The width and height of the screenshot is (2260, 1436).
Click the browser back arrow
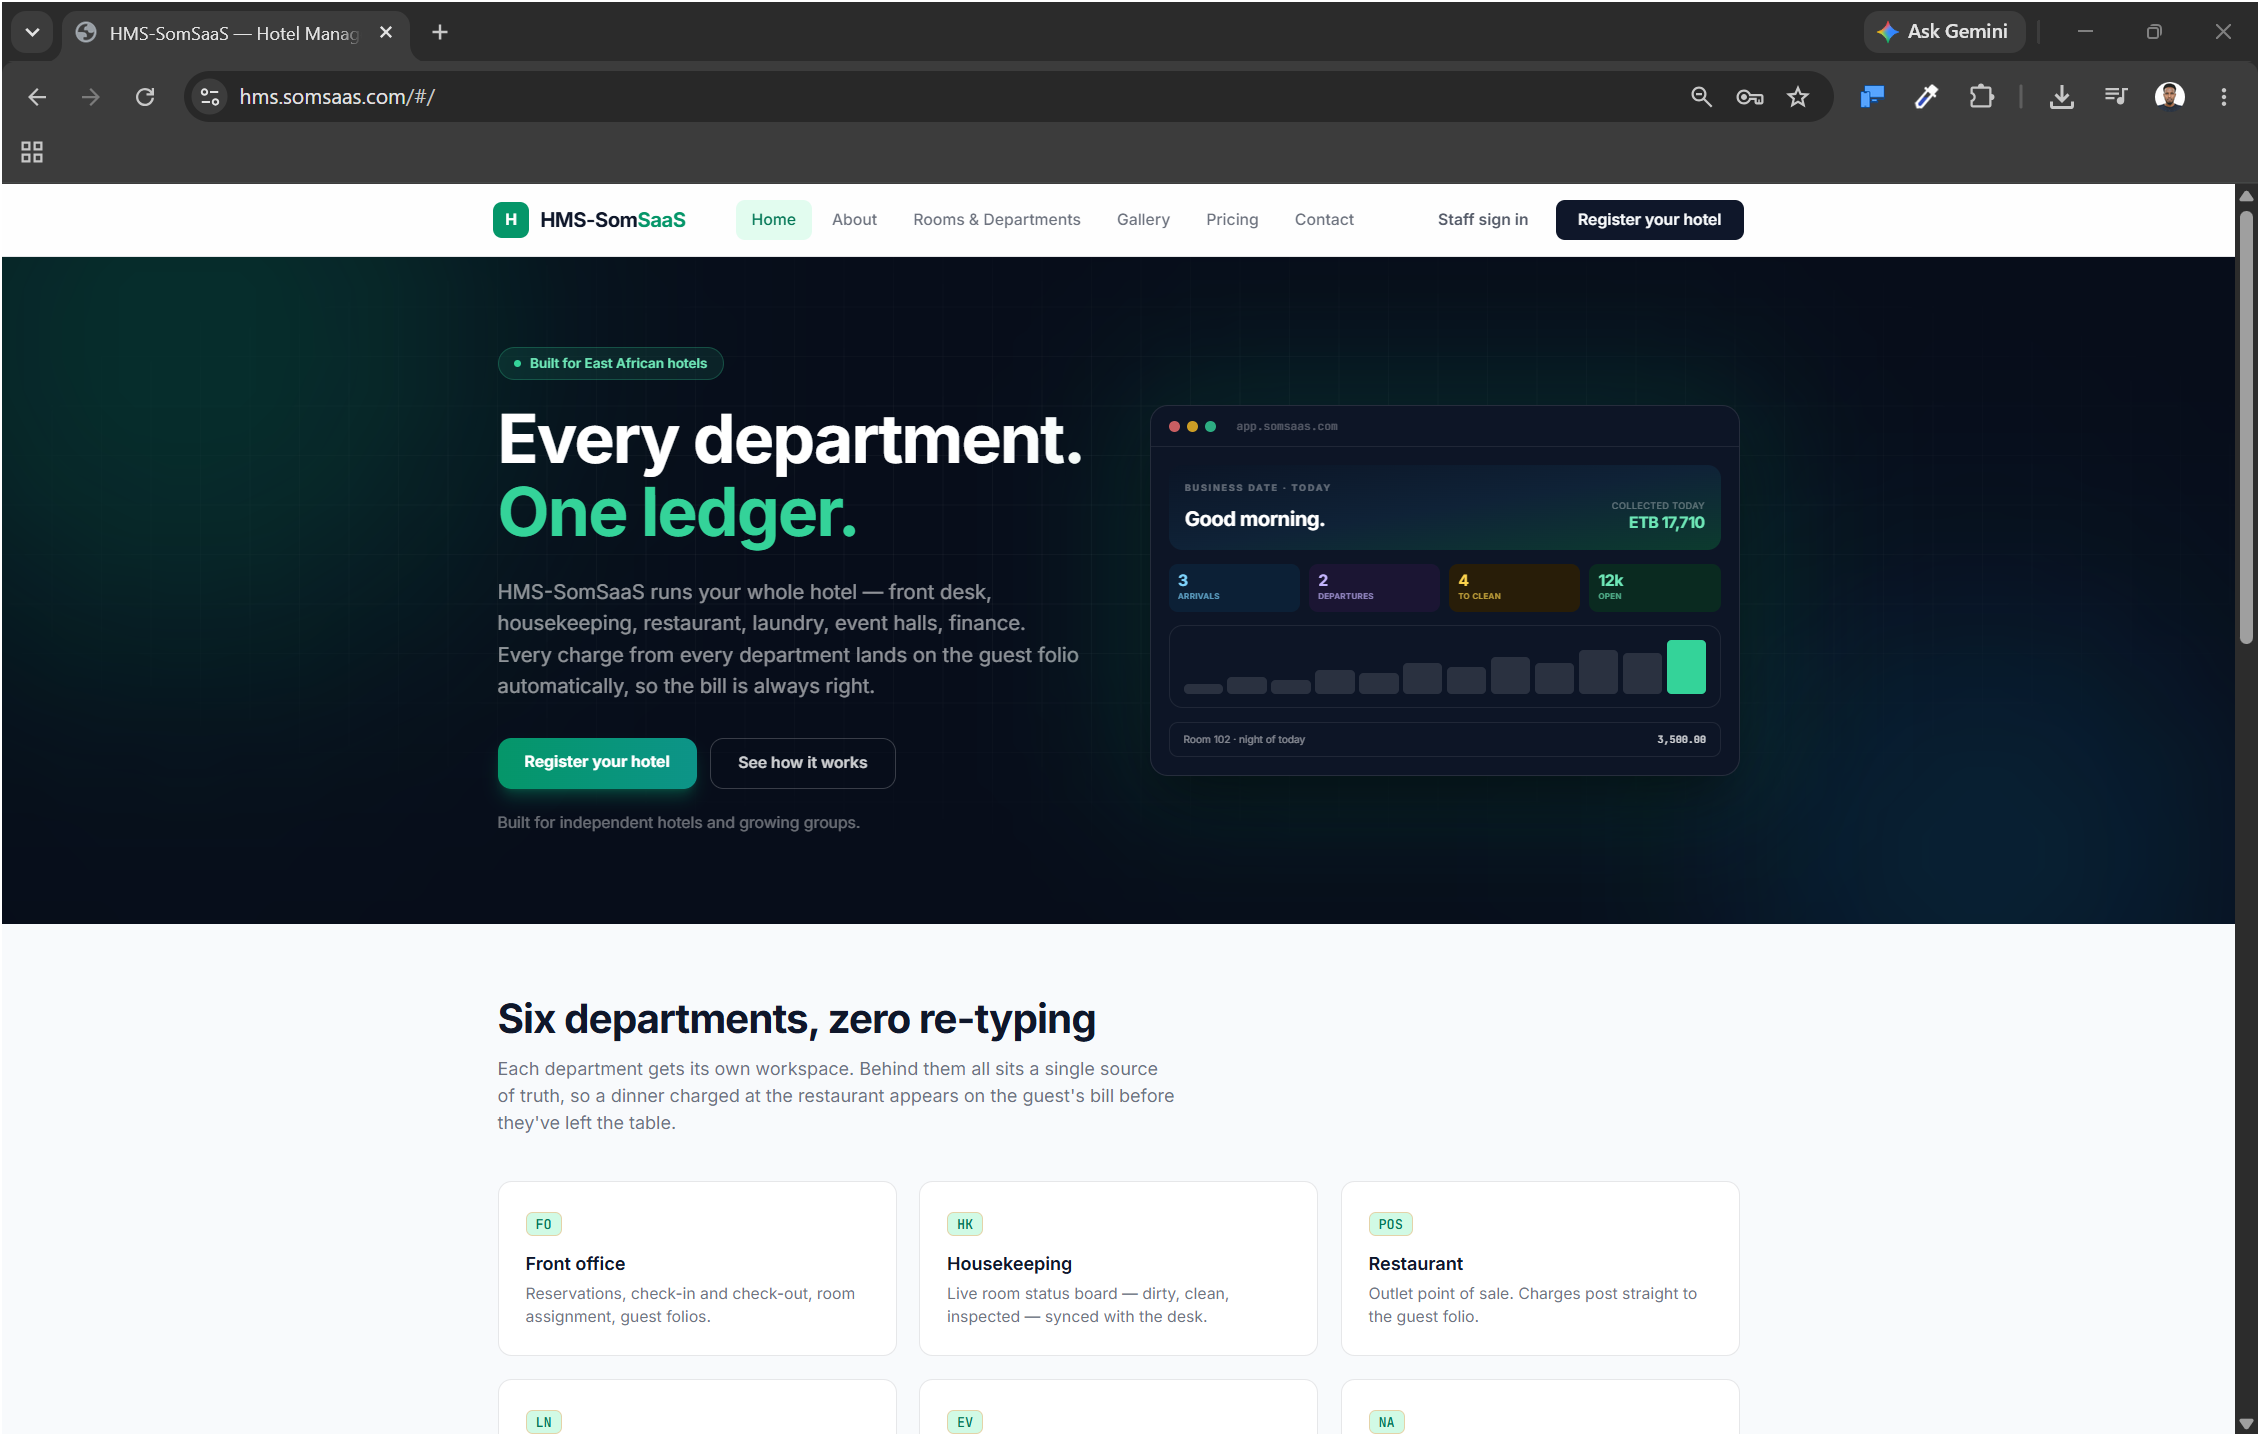point(37,97)
